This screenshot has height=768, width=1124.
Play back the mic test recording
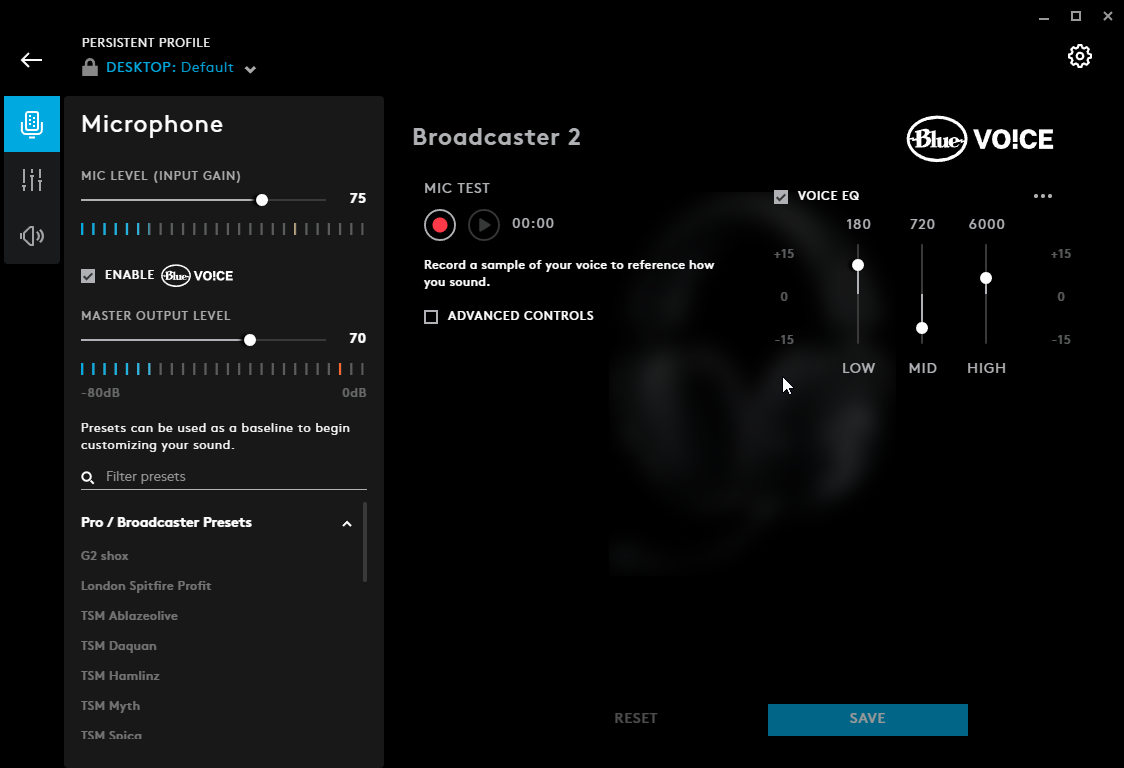(x=484, y=225)
